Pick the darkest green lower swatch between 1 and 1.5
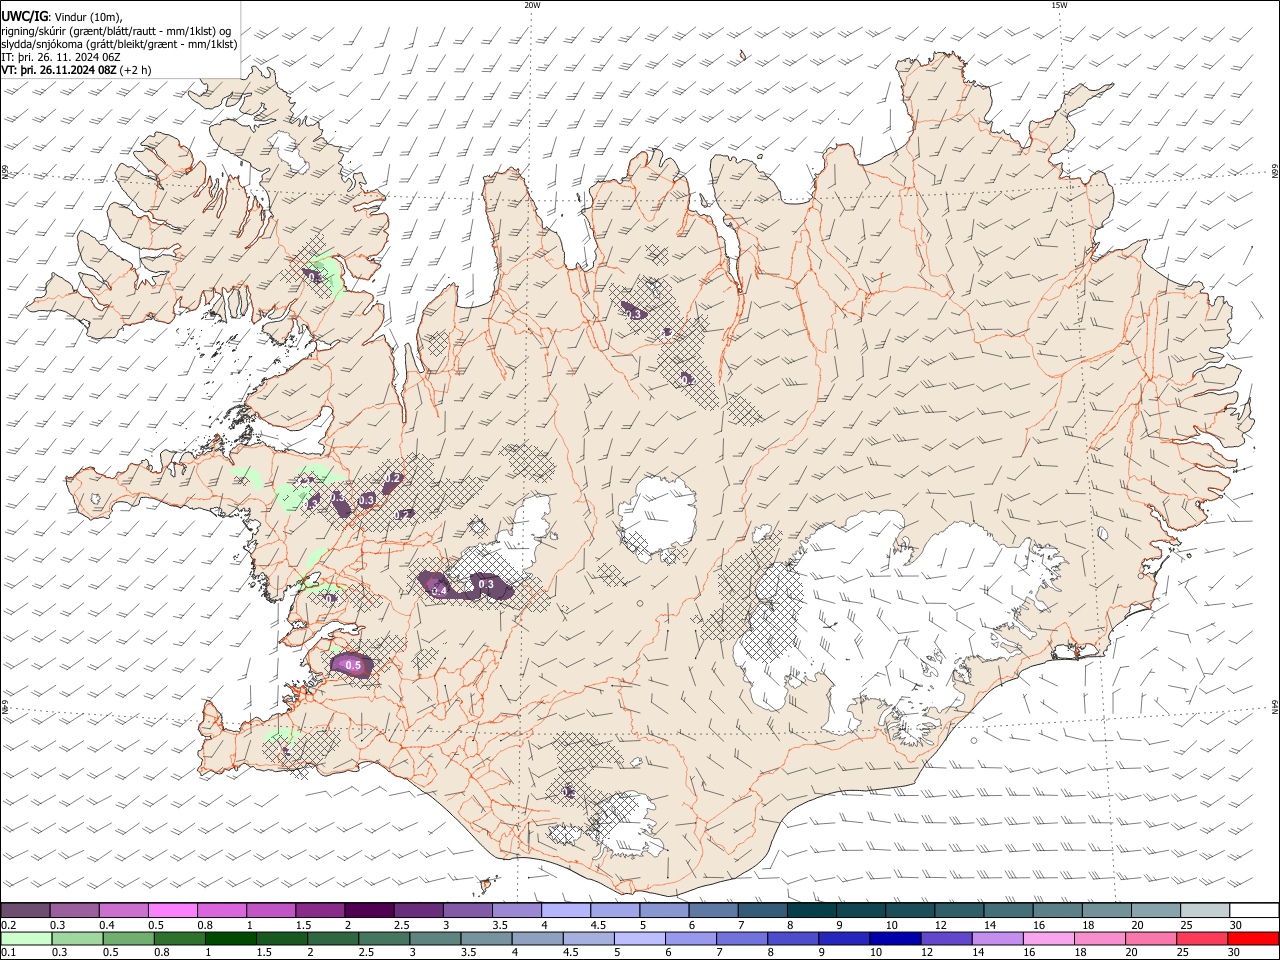Viewport: 1280px width, 960px height. (230, 938)
